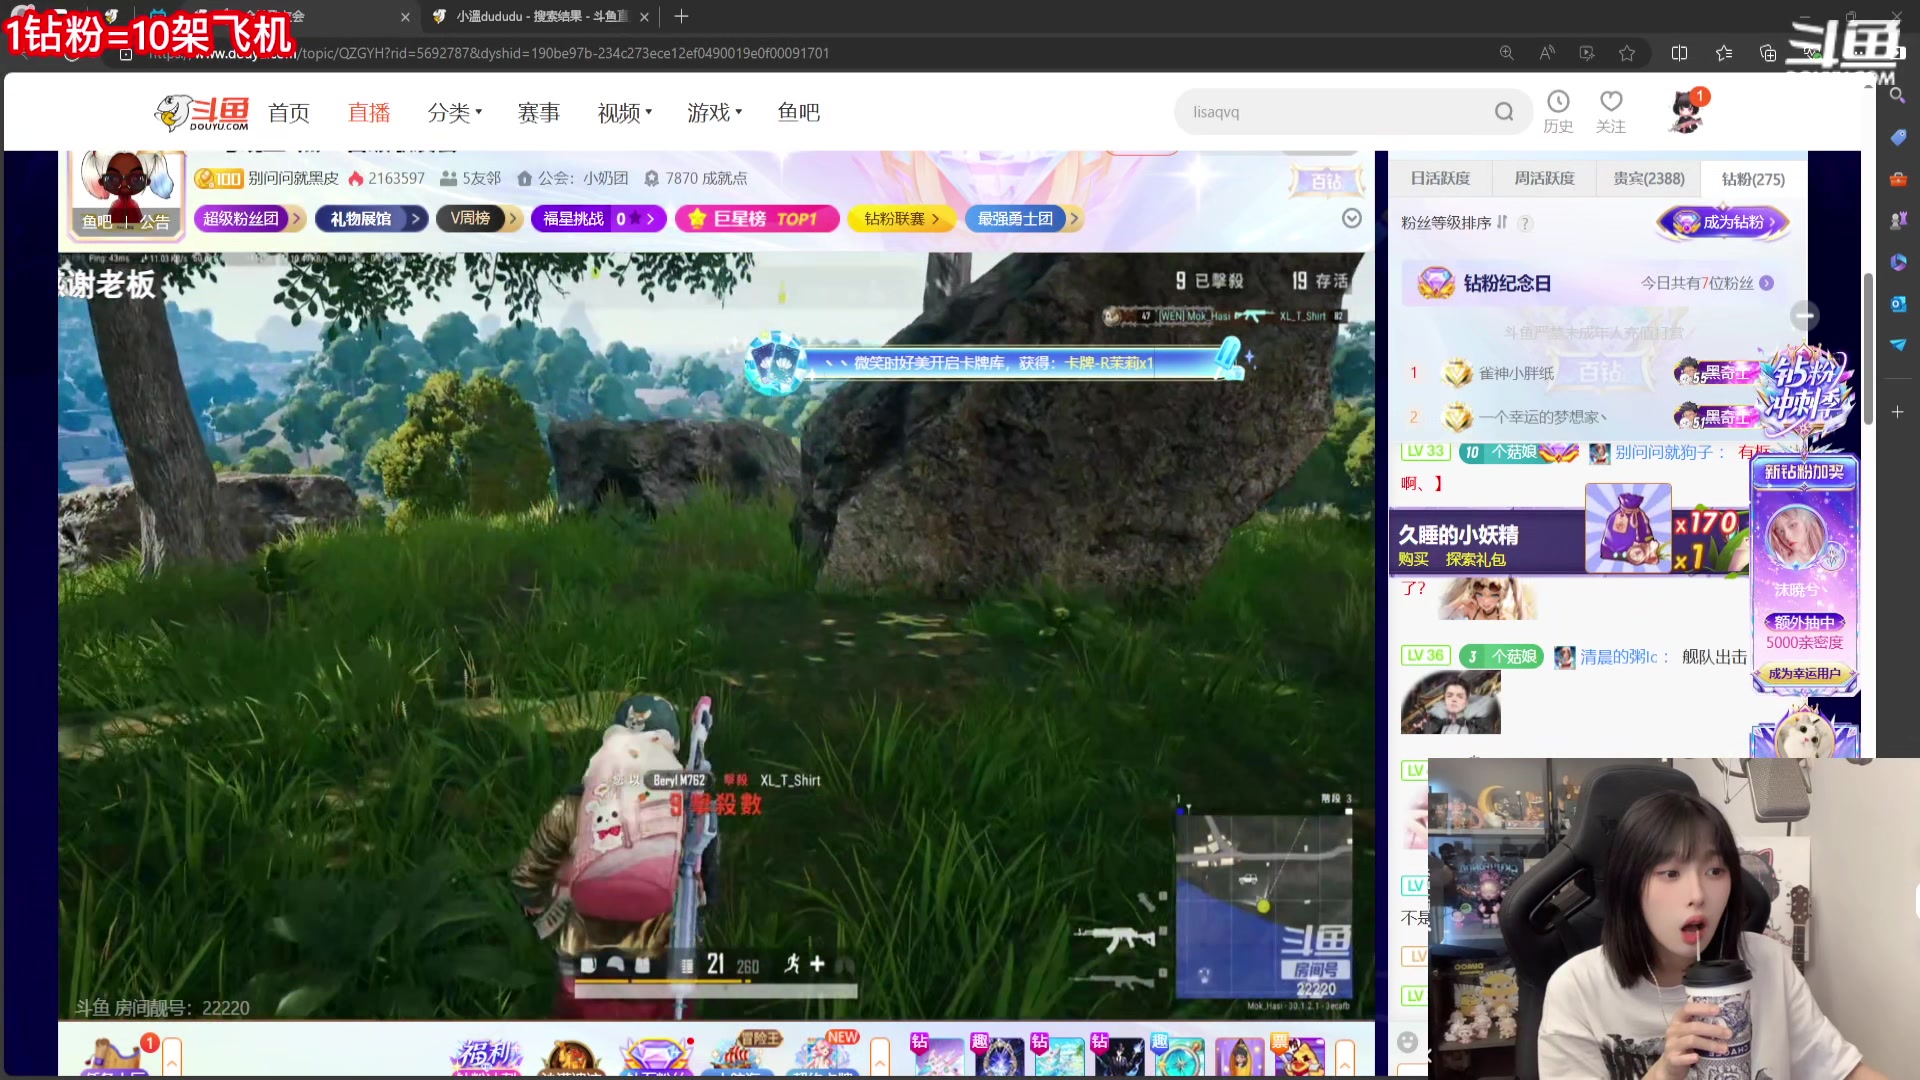
Task: Expand the activity icons chevron after the NEW icon
Action: coord(880,1056)
